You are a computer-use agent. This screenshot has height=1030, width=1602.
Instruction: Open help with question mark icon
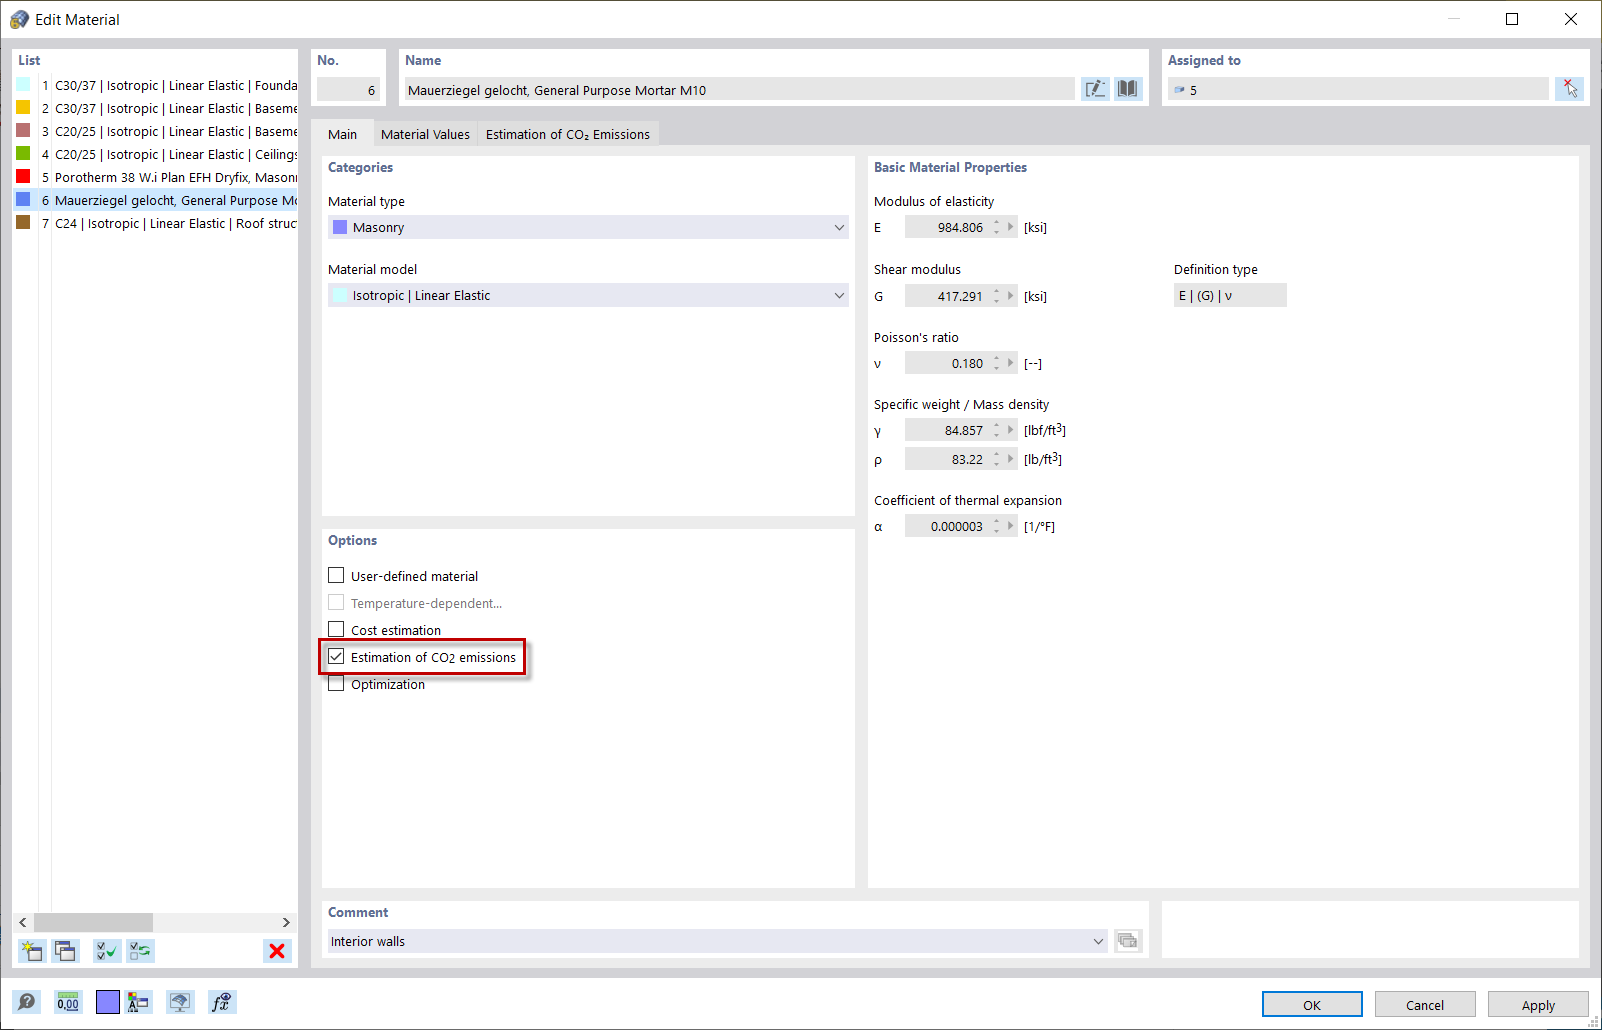[27, 1002]
